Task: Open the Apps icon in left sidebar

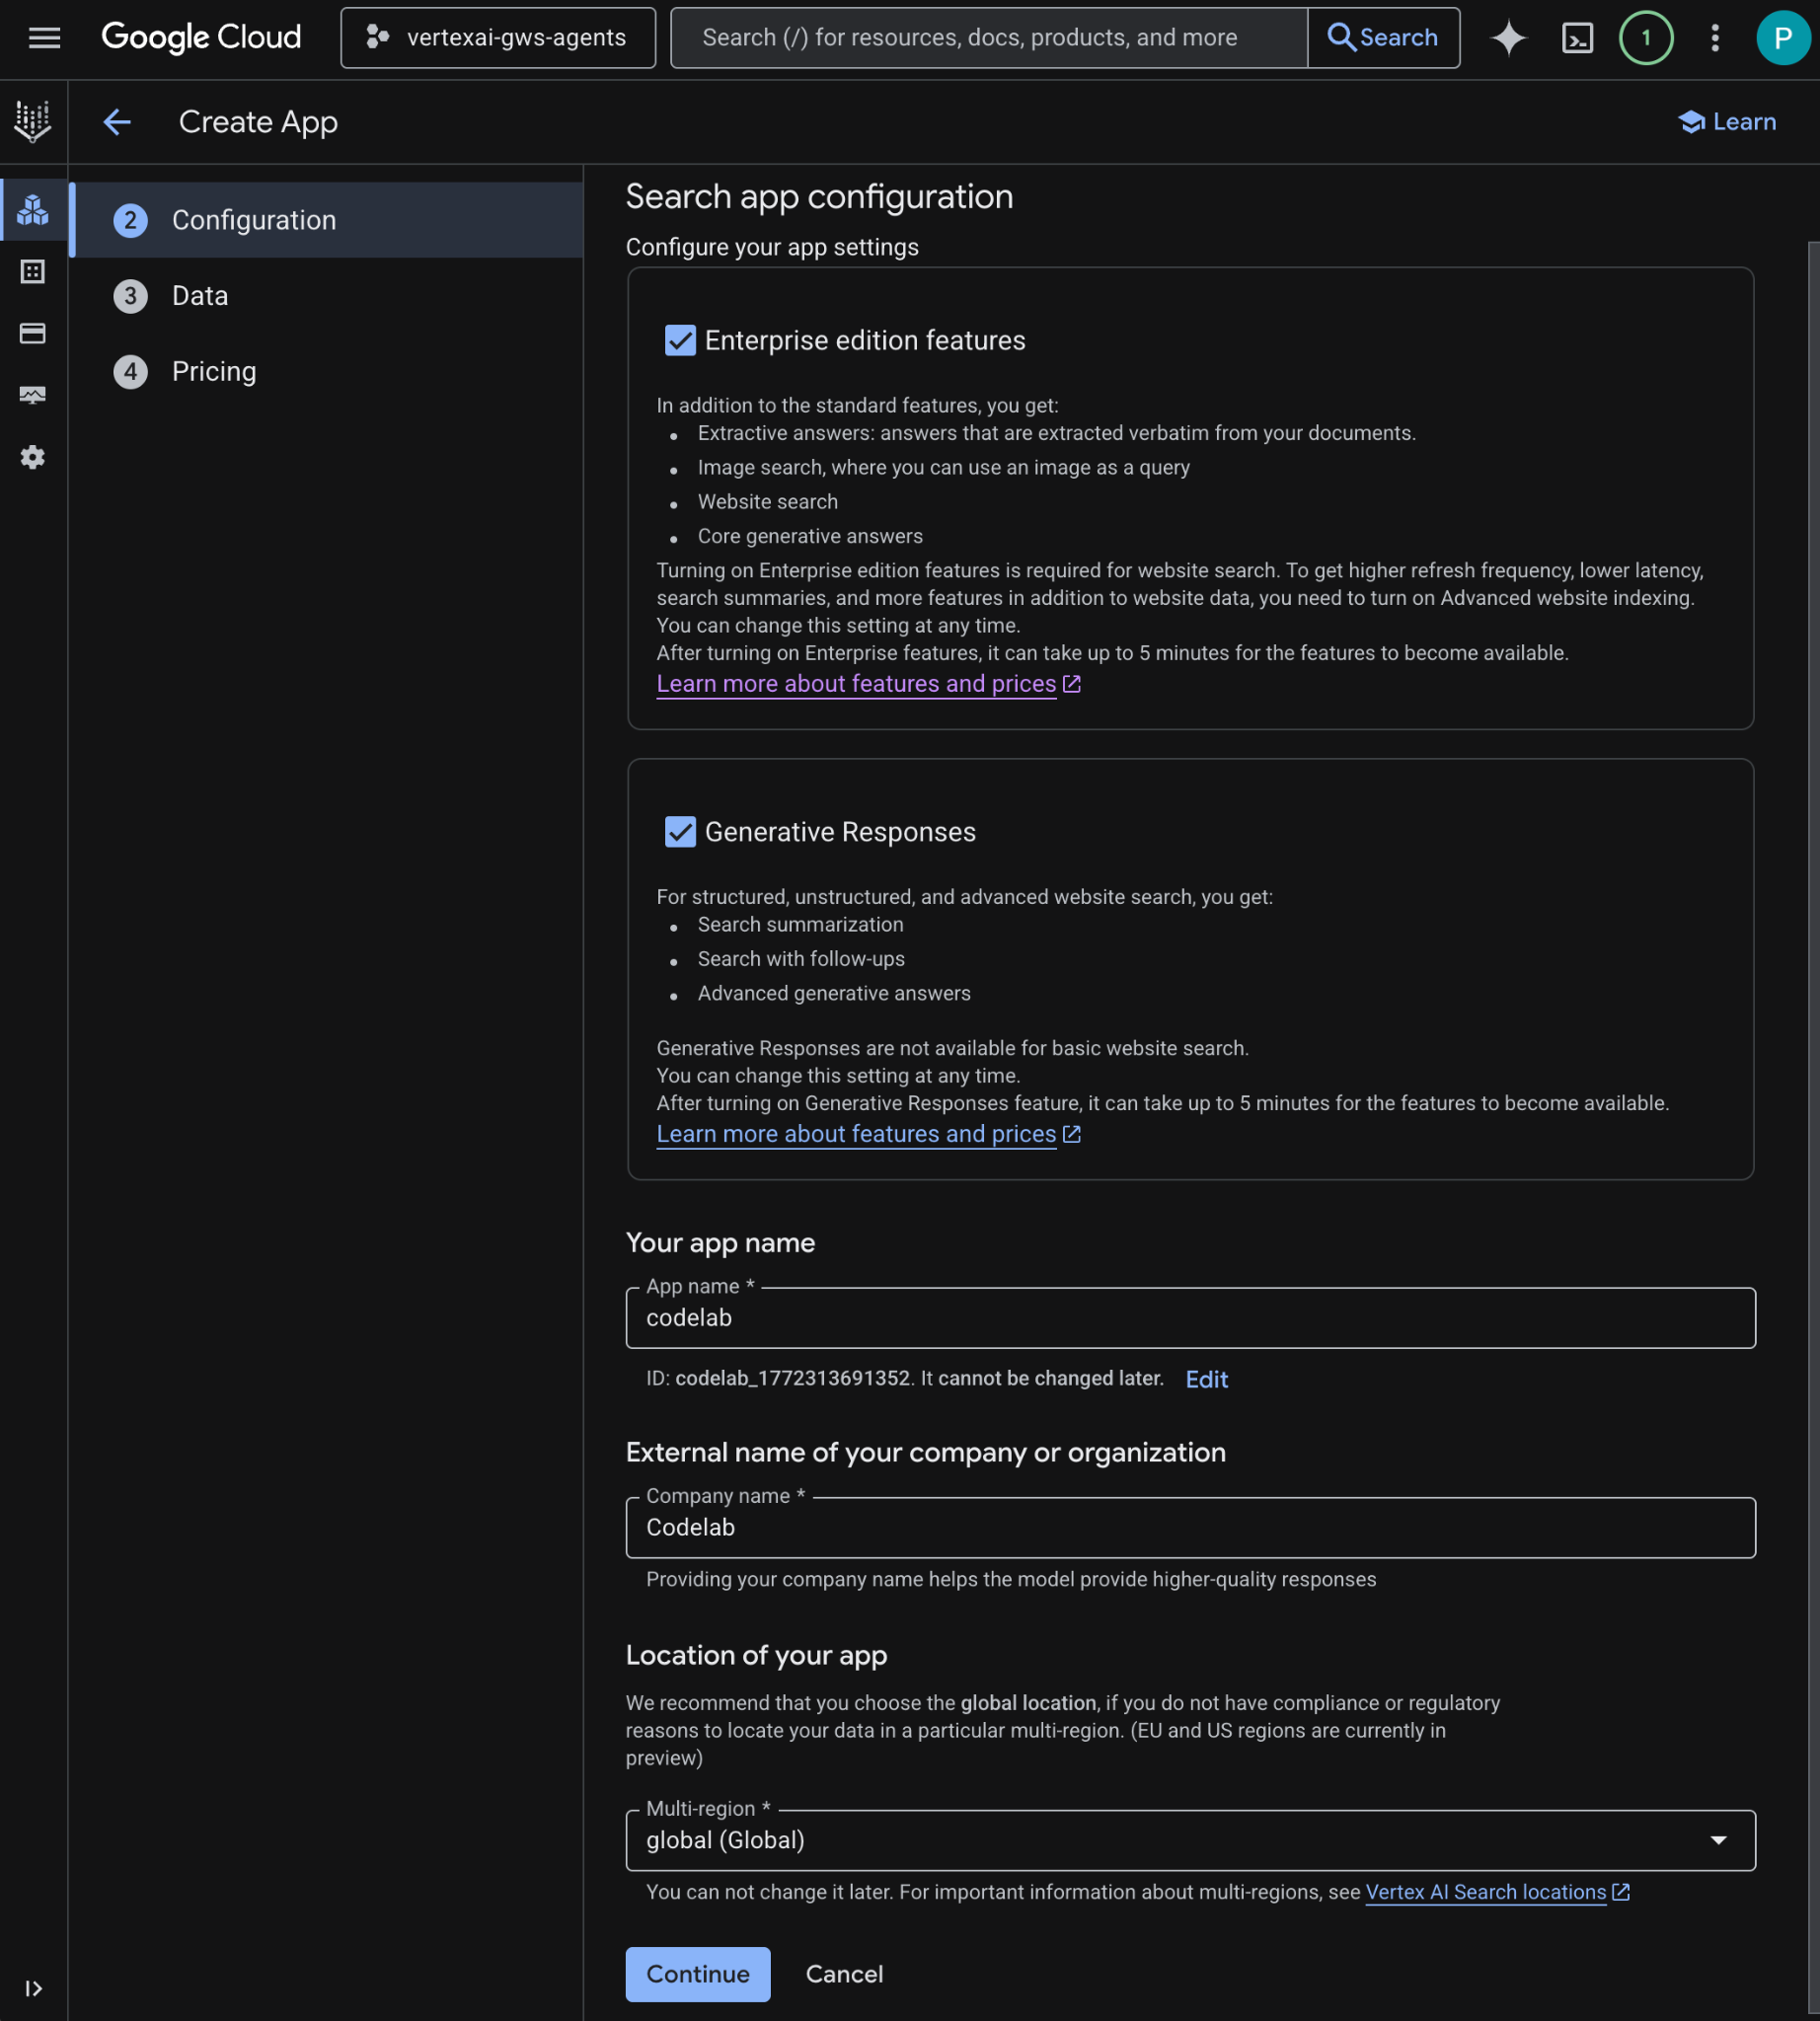Action: pos(33,210)
